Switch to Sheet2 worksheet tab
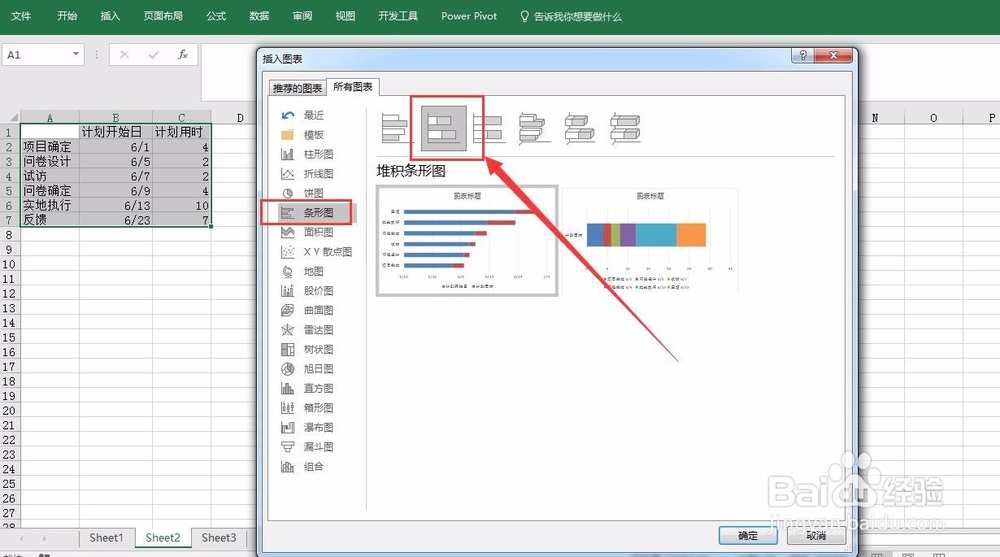 click(x=163, y=538)
